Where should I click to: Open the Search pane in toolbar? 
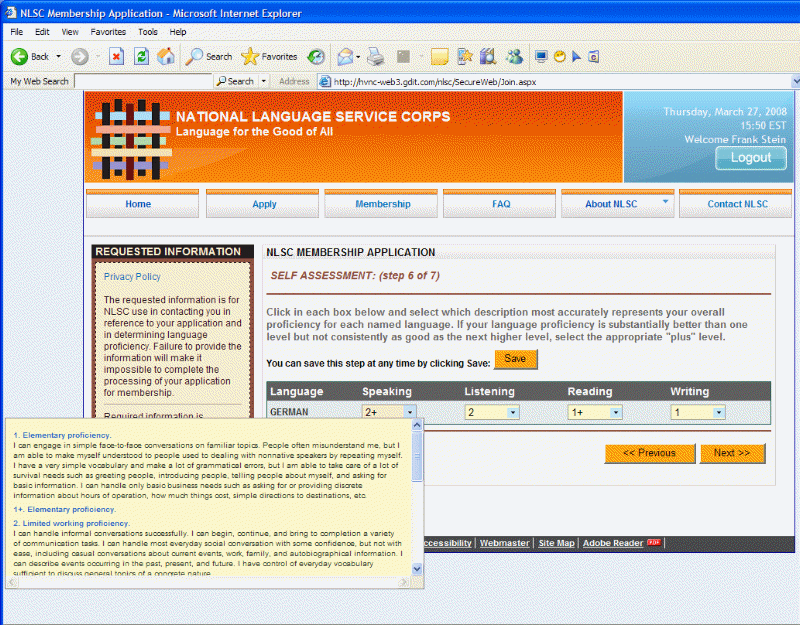coord(209,57)
